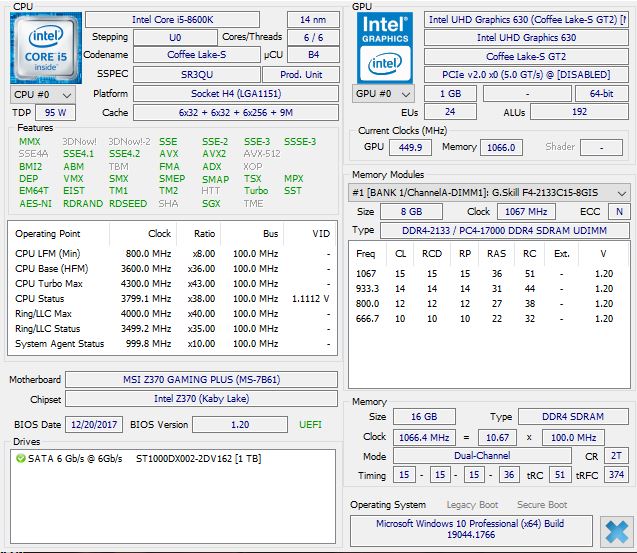
Task: Click the 64-bit bus width field
Action: (x=602, y=94)
